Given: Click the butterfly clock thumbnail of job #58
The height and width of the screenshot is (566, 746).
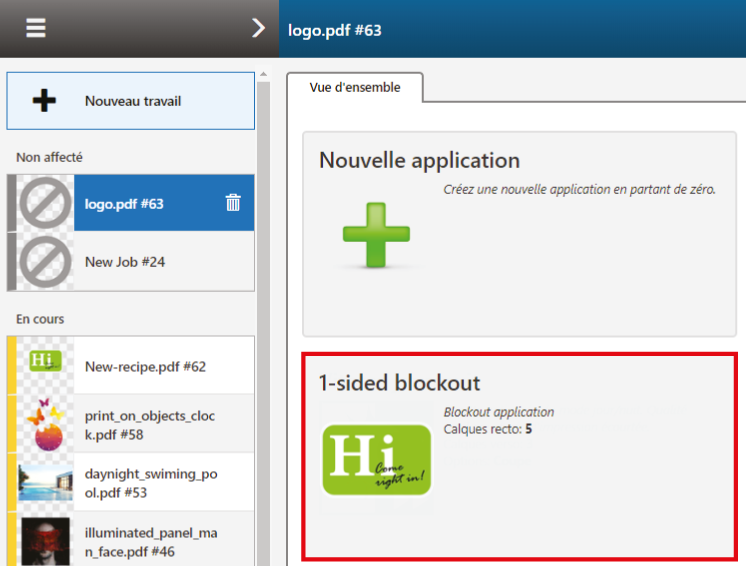Looking at the screenshot, I should 45,424.
